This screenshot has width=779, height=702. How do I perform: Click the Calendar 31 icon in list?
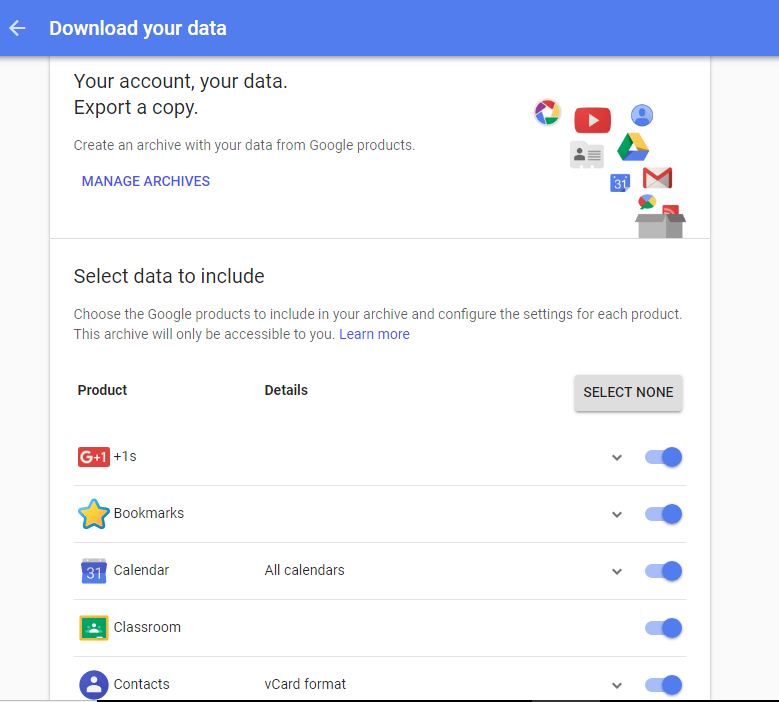(93, 571)
